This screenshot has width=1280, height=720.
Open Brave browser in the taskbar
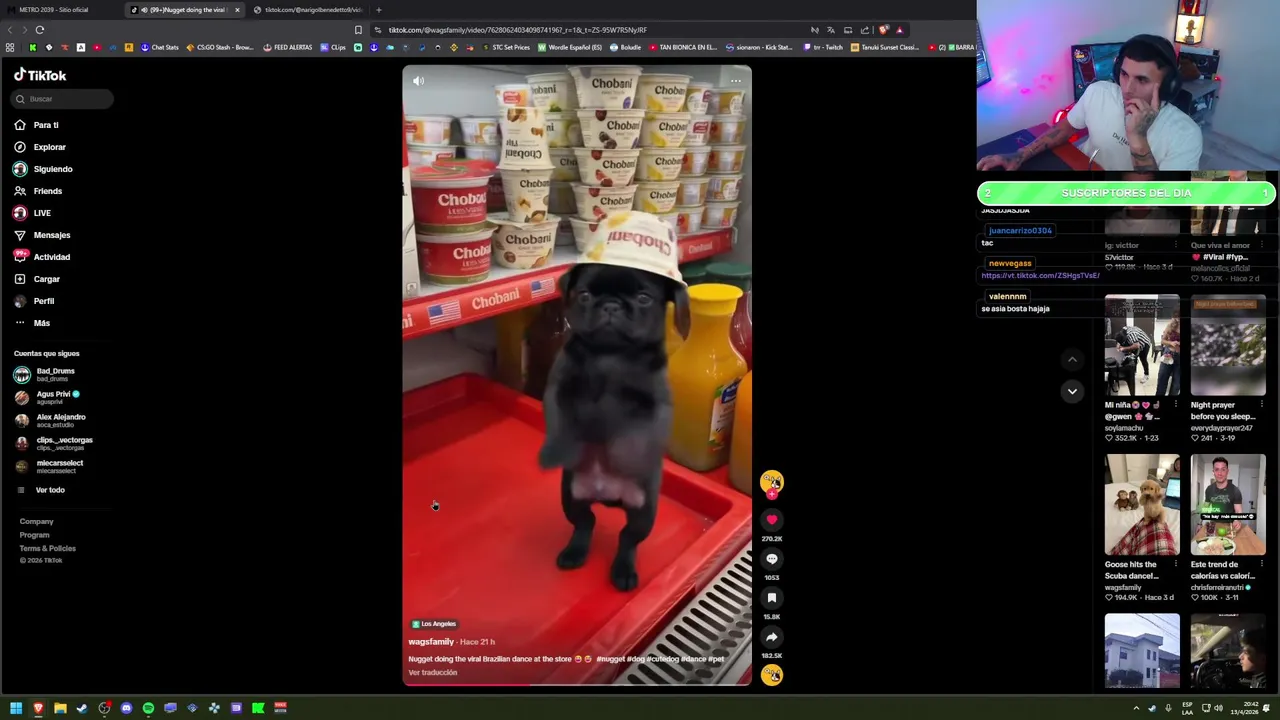click(x=38, y=708)
